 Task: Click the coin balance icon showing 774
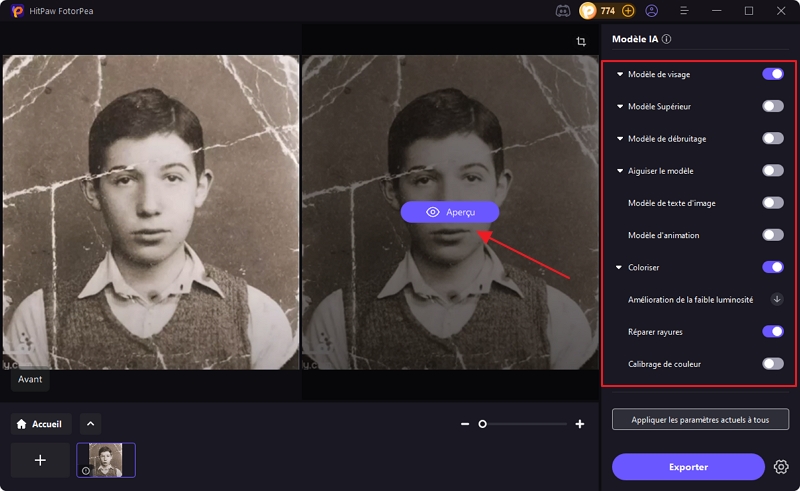(588, 11)
